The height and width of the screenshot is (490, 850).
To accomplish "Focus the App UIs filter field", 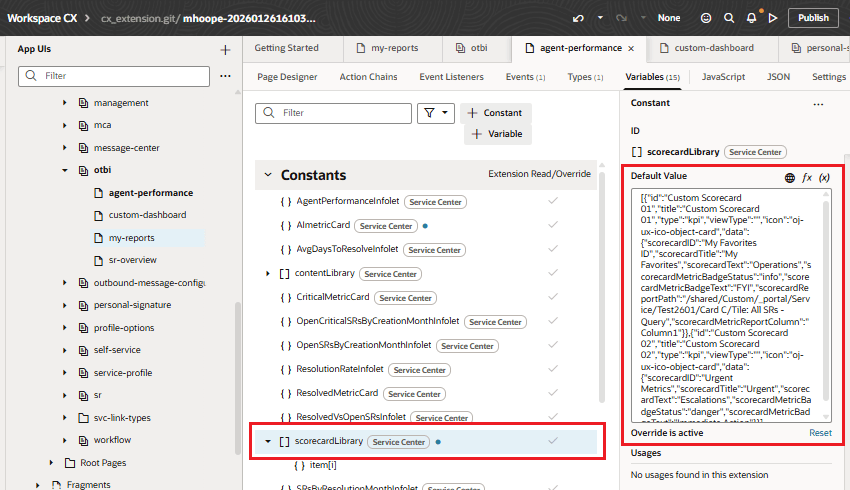I will (114, 76).
